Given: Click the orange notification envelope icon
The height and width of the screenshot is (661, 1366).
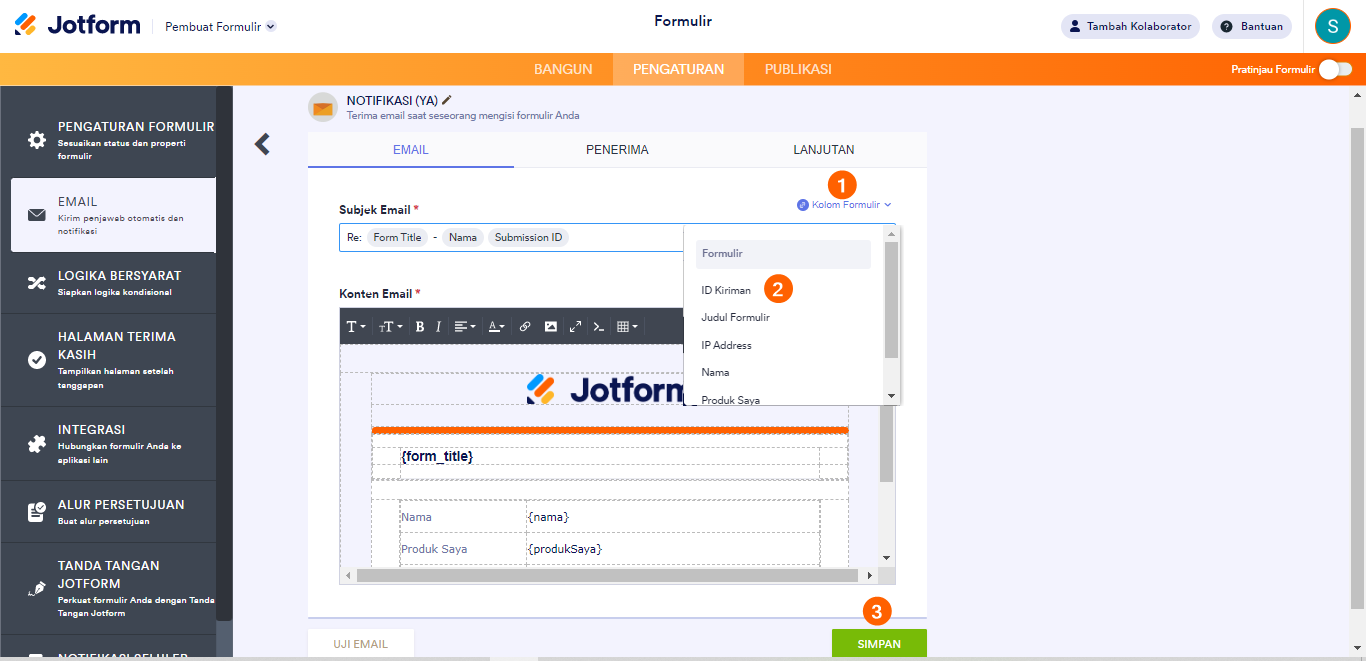Looking at the screenshot, I should (x=323, y=107).
